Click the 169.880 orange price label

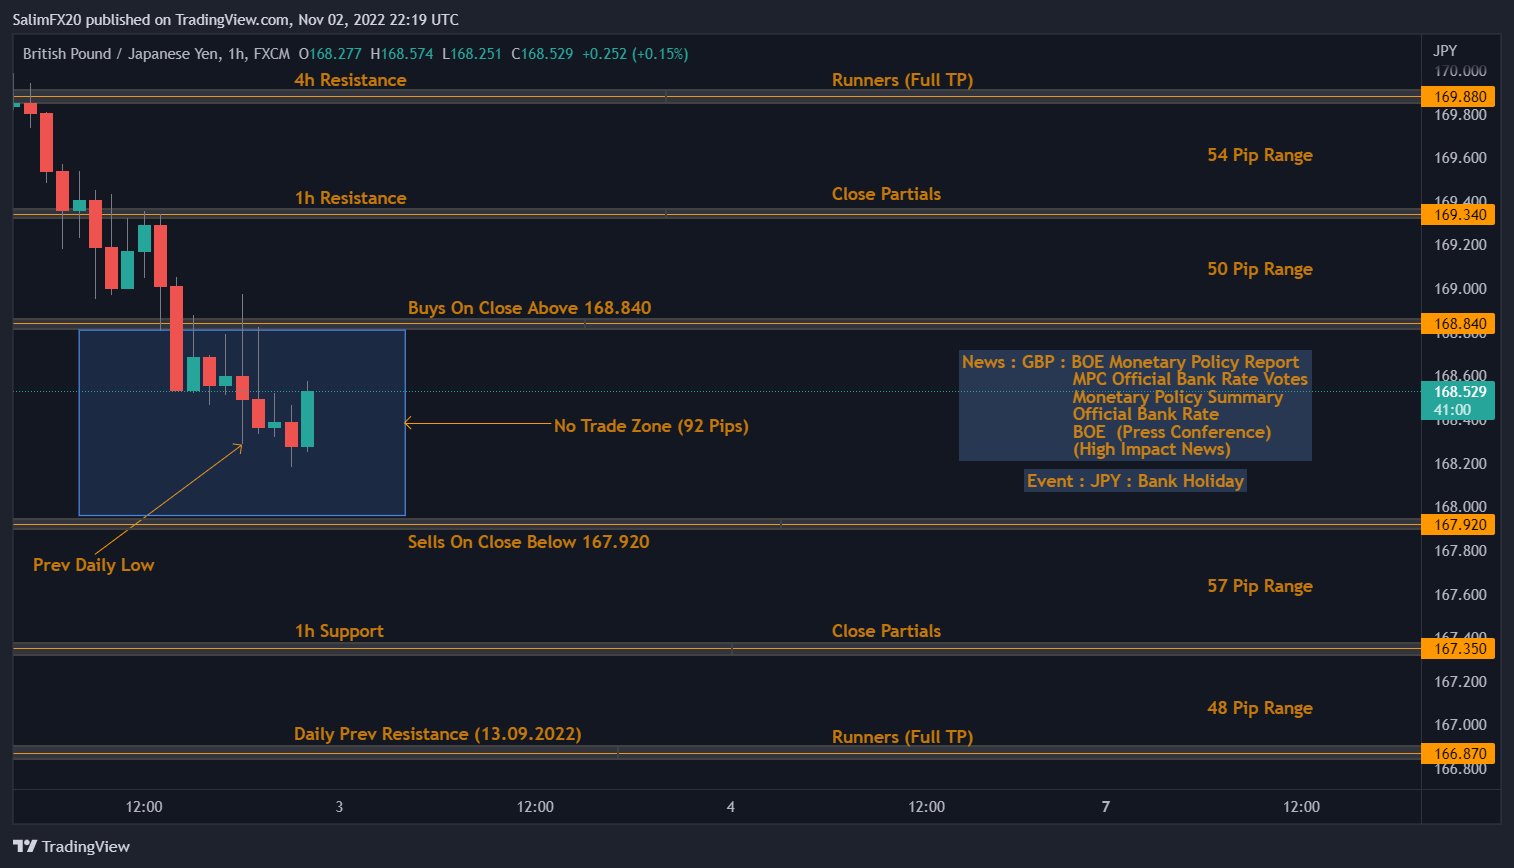(1458, 97)
